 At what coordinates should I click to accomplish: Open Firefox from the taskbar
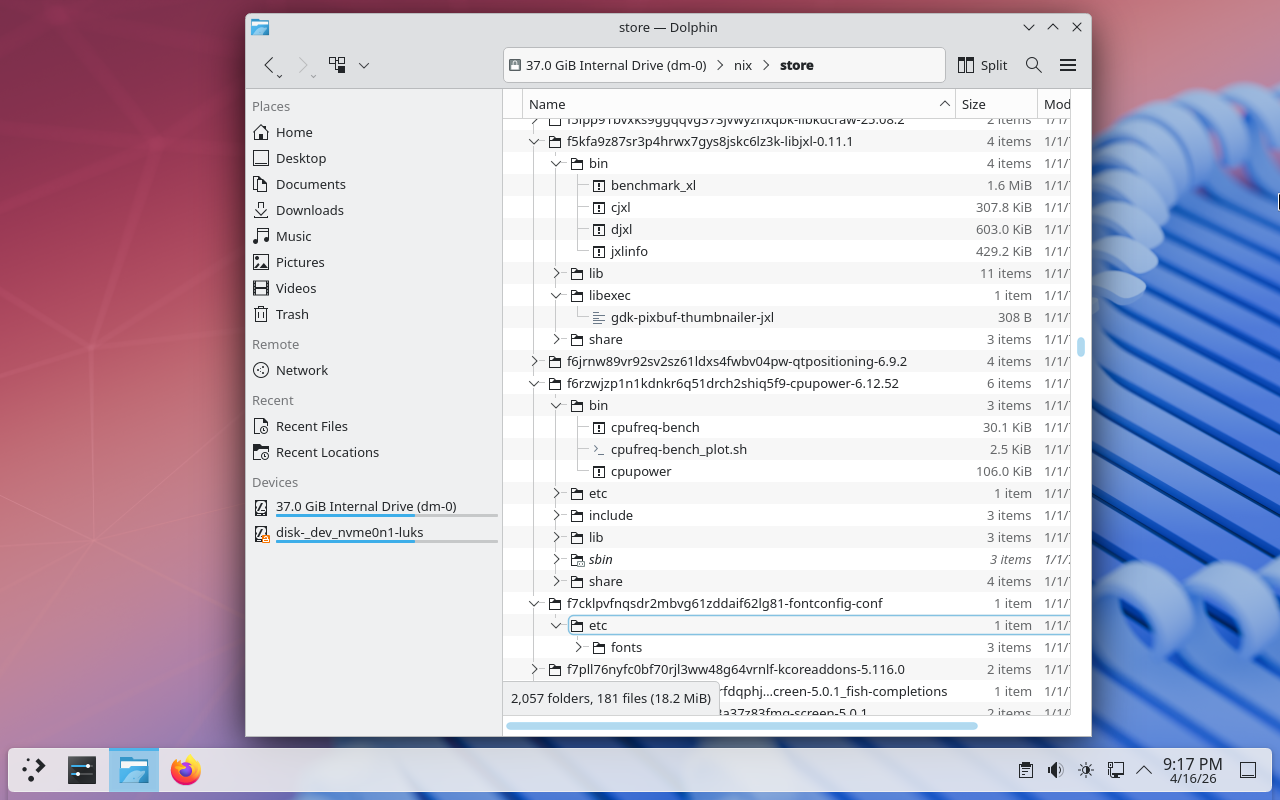click(185, 770)
